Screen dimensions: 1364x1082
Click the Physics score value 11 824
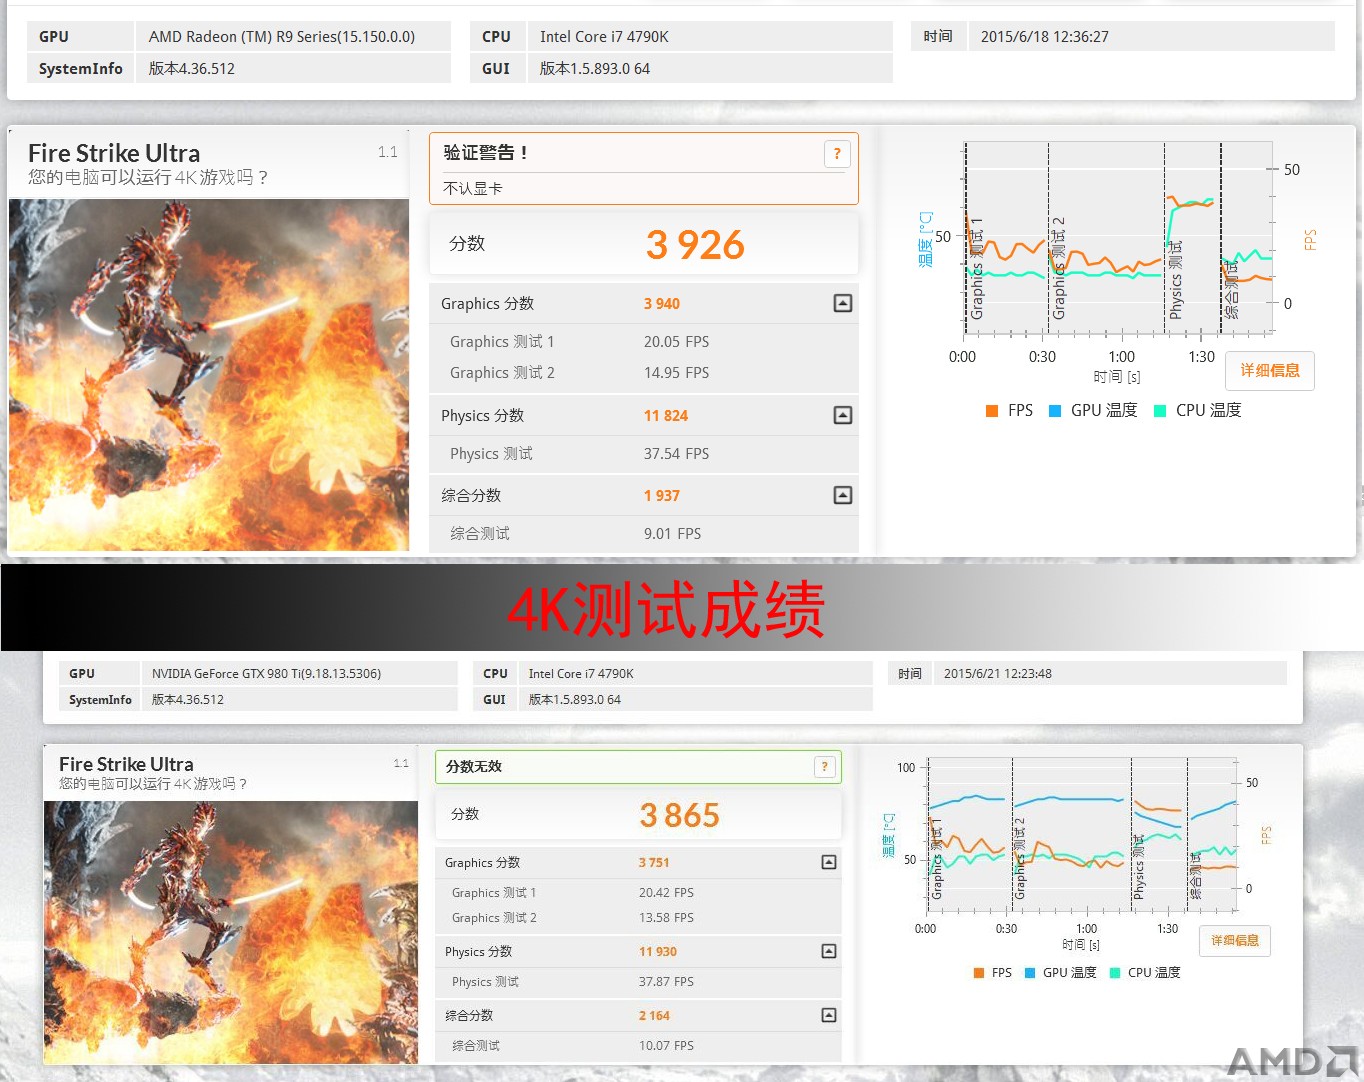pyautogui.click(x=665, y=416)
